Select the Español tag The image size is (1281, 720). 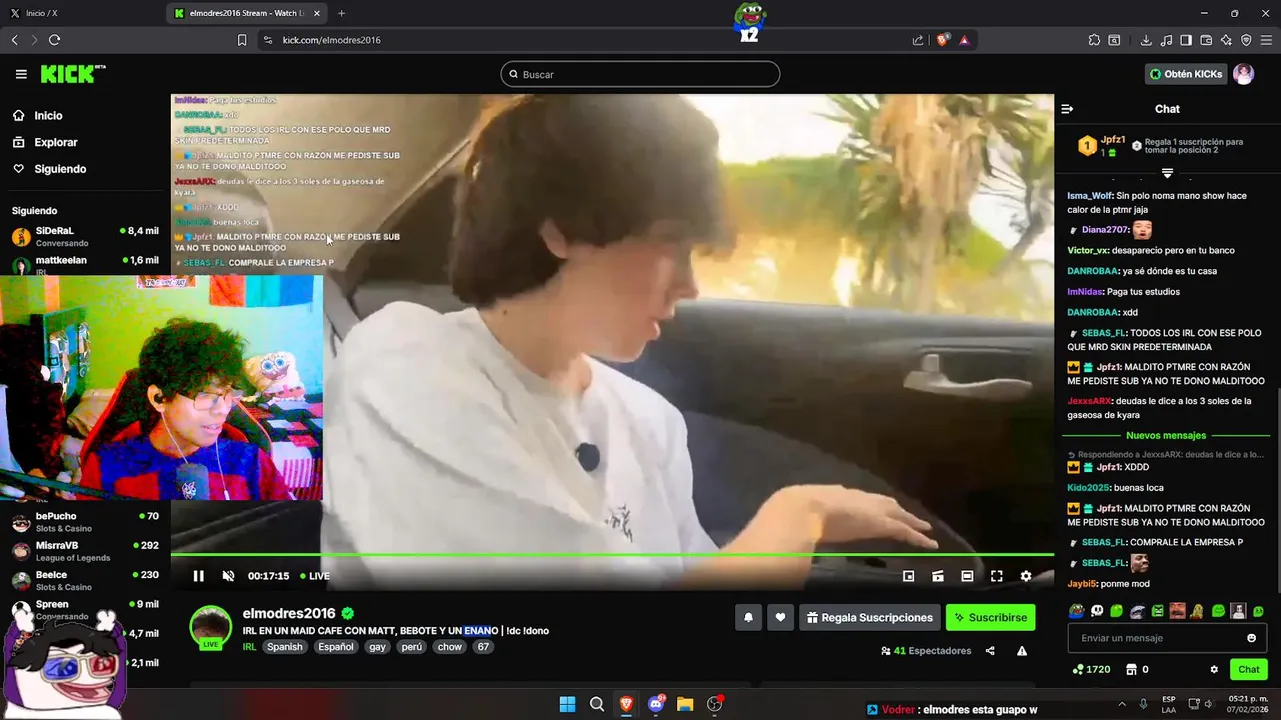pyautogui.click(x=336, y=647)
